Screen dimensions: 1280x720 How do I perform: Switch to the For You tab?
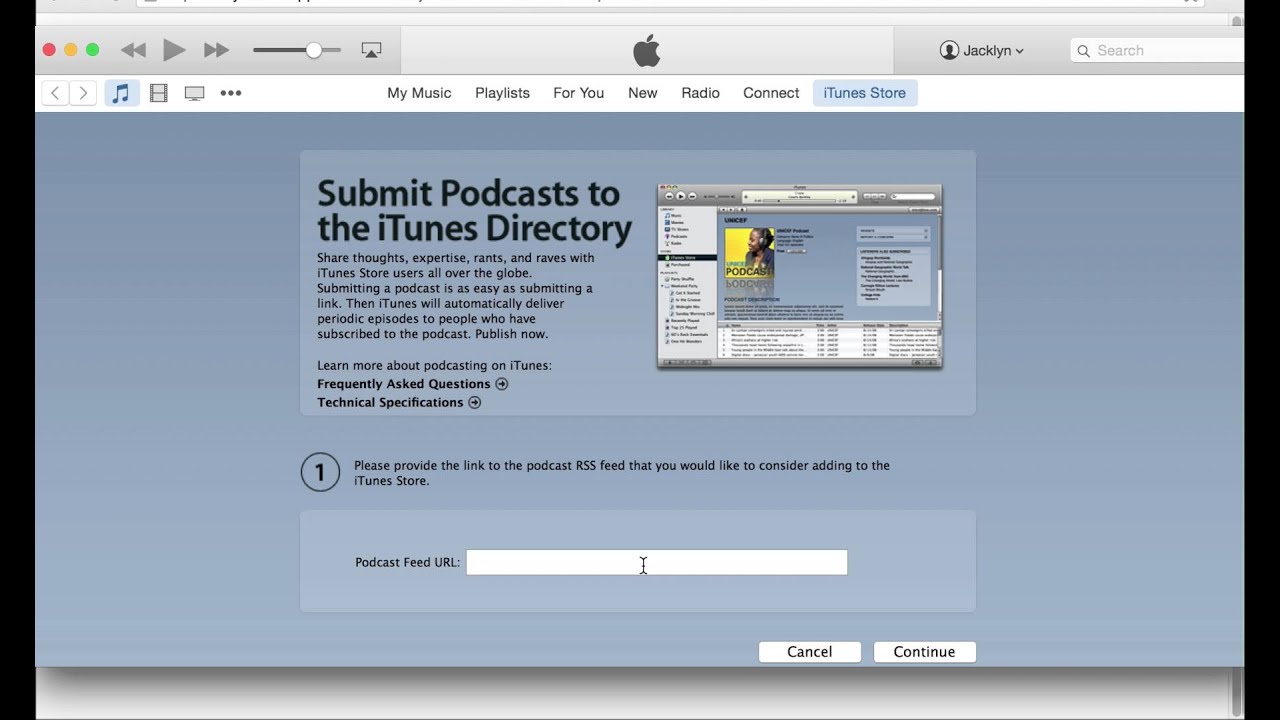(578, 93)
